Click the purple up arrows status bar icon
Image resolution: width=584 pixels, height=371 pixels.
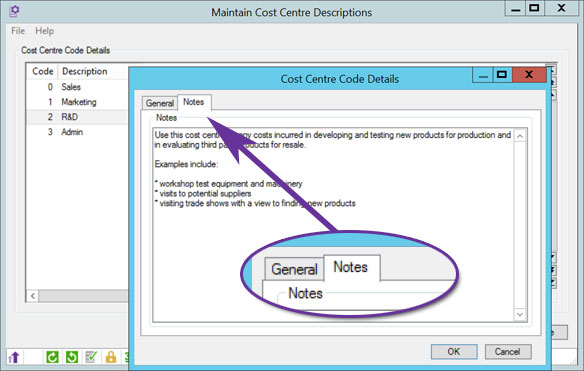pos(14,357)
